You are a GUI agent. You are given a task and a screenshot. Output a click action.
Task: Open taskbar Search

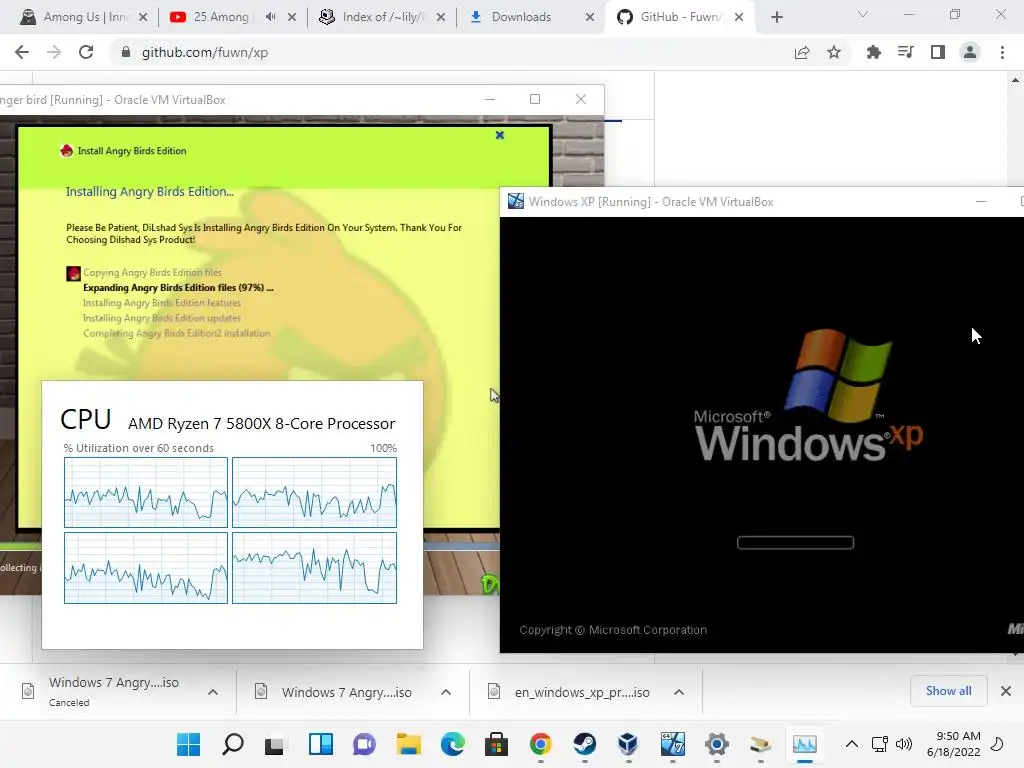[232, 744]
